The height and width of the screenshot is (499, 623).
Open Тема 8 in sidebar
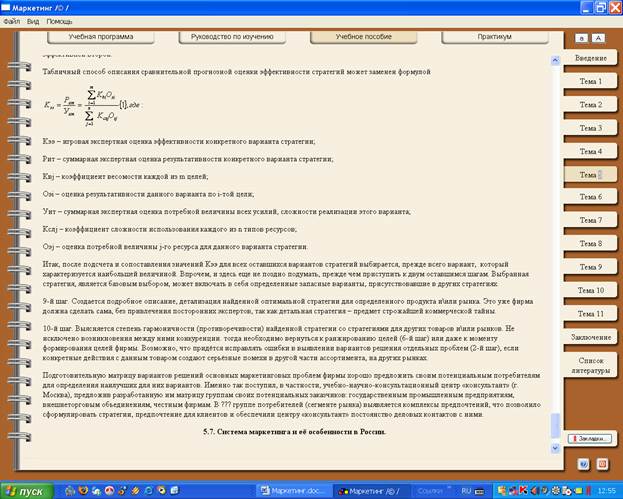pyautogui.click(x=590, y=244)
